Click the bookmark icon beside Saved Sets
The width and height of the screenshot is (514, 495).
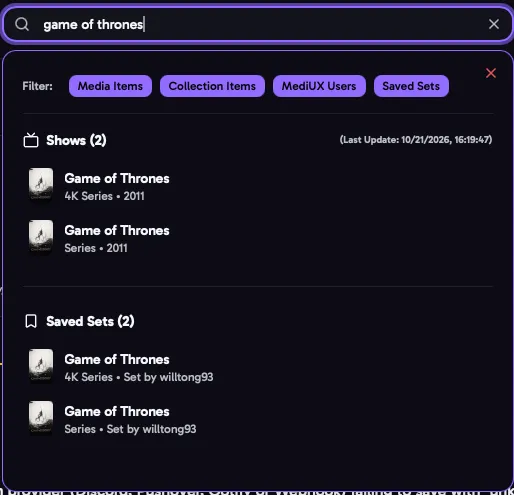31,321
